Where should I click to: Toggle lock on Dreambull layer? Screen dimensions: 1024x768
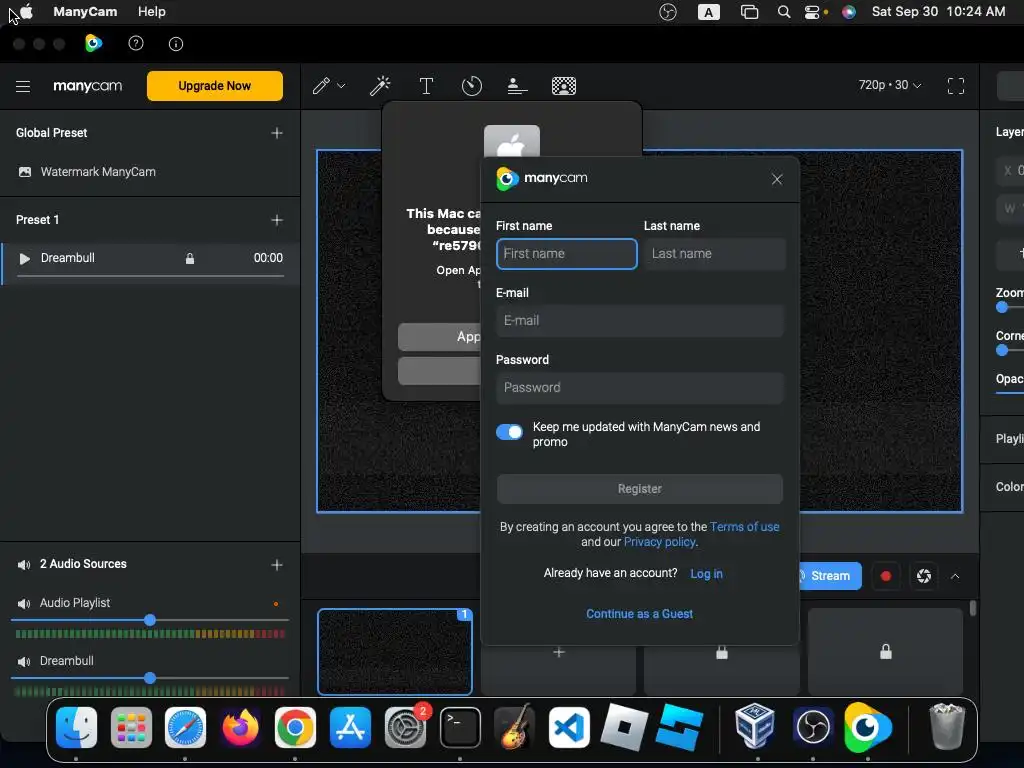coord(189,259)
